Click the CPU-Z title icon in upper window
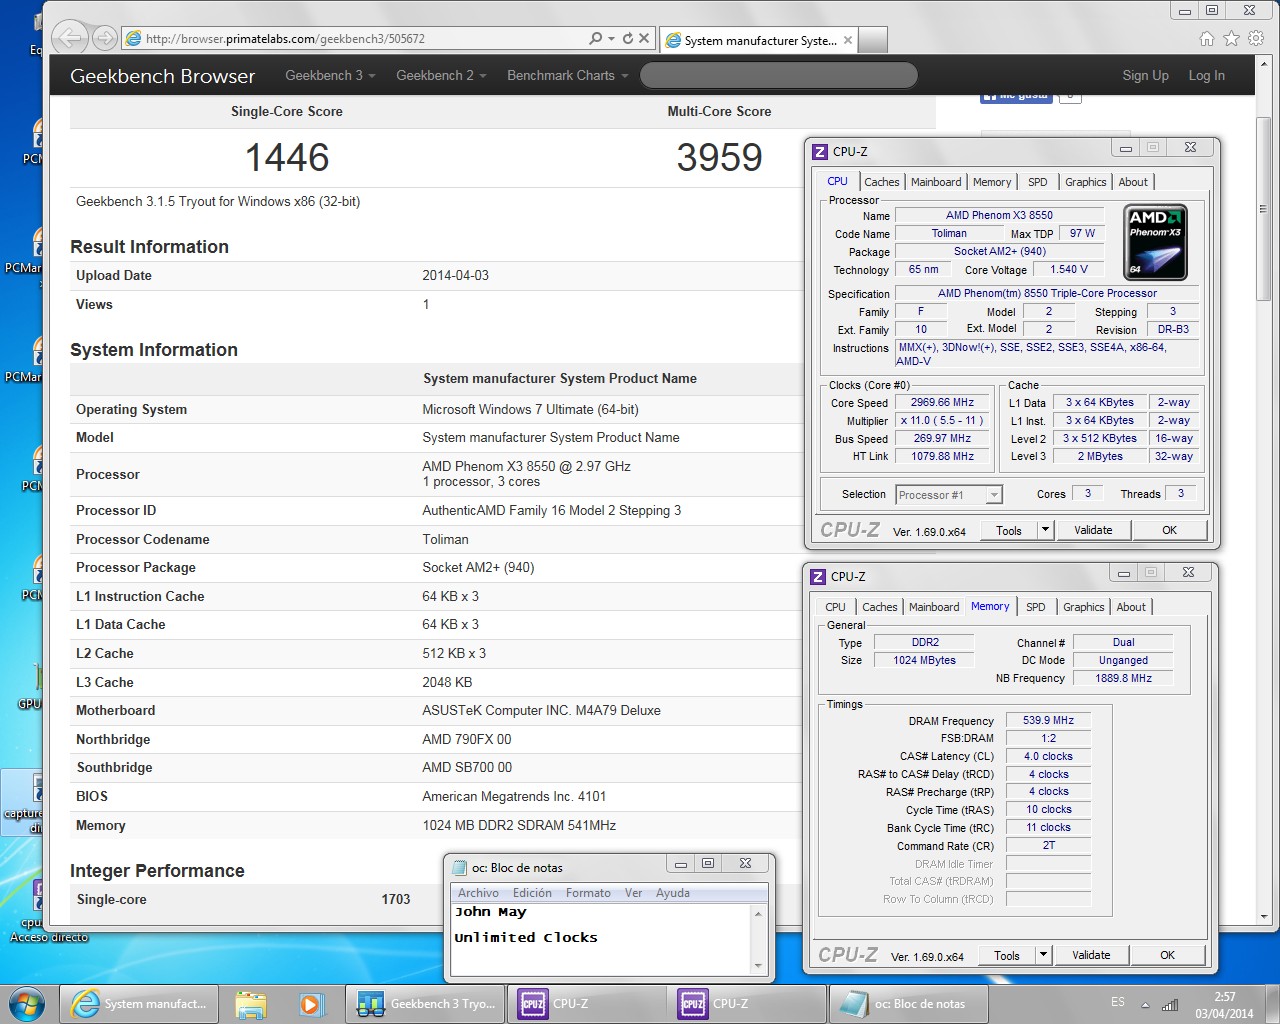Screen dimensions: 1280x1024 pos(820,152)
